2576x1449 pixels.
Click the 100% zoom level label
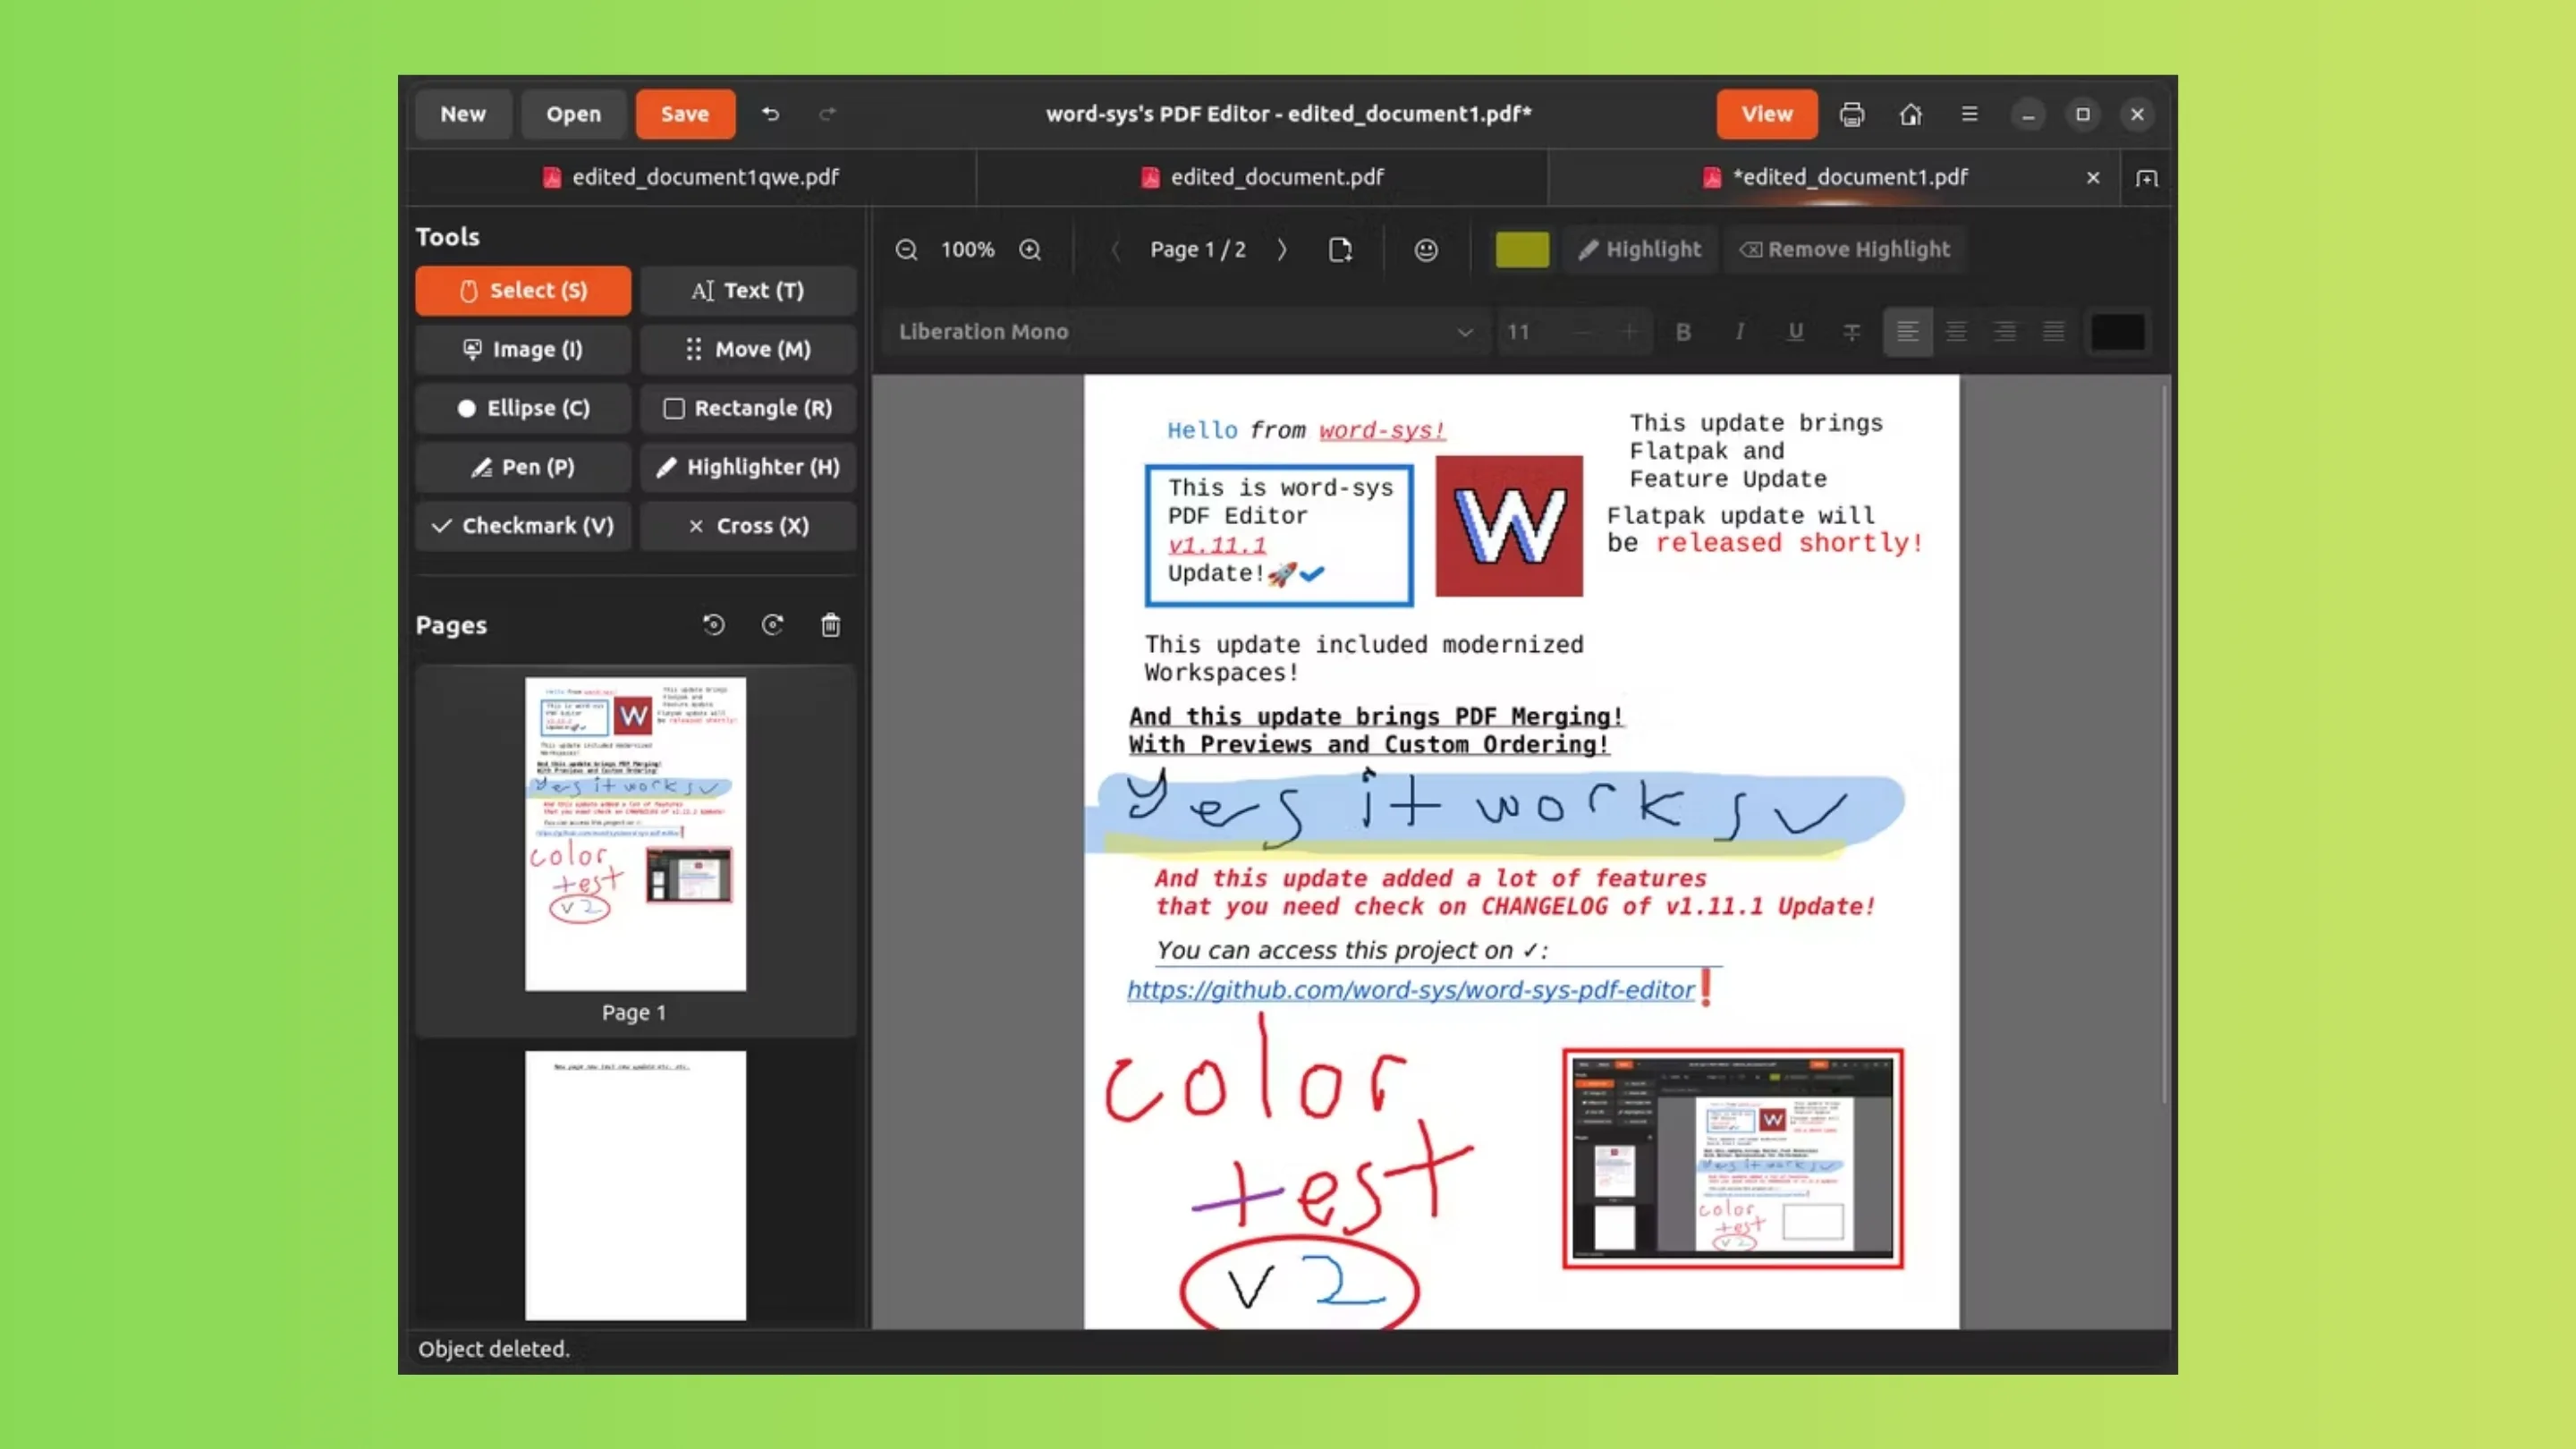click(967, 250)
